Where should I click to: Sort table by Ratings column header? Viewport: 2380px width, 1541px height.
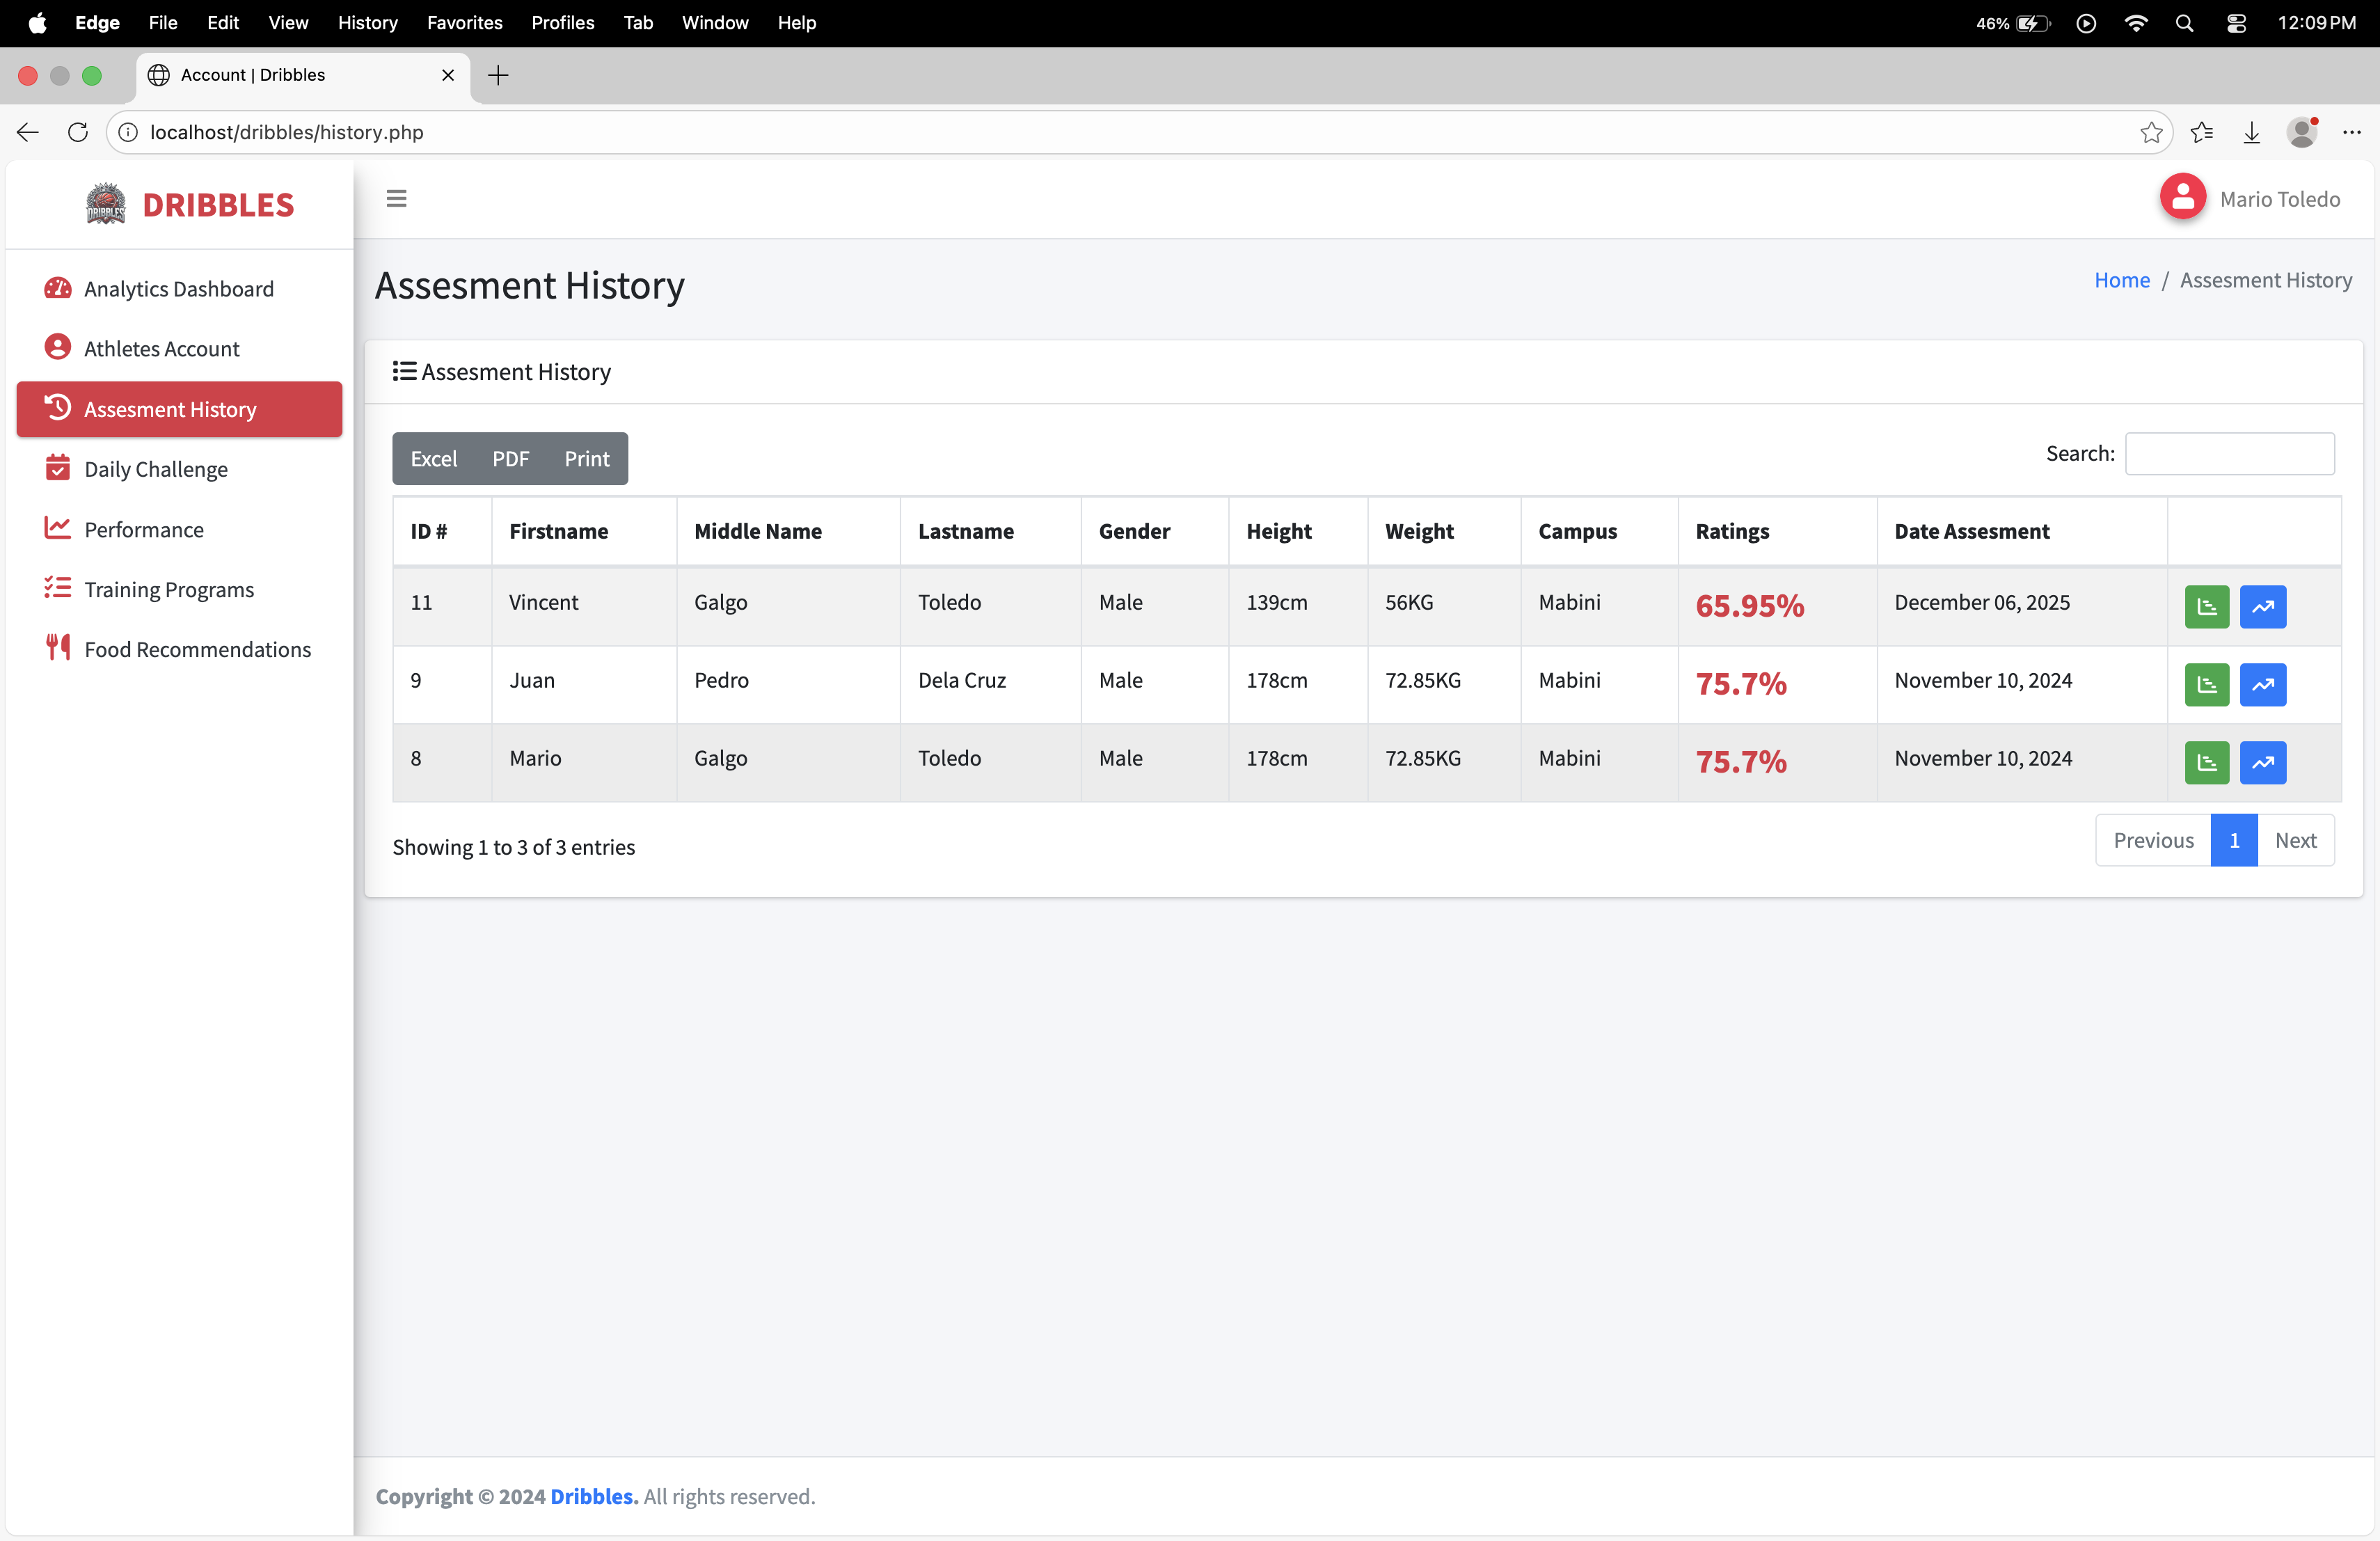[1732, 531]
